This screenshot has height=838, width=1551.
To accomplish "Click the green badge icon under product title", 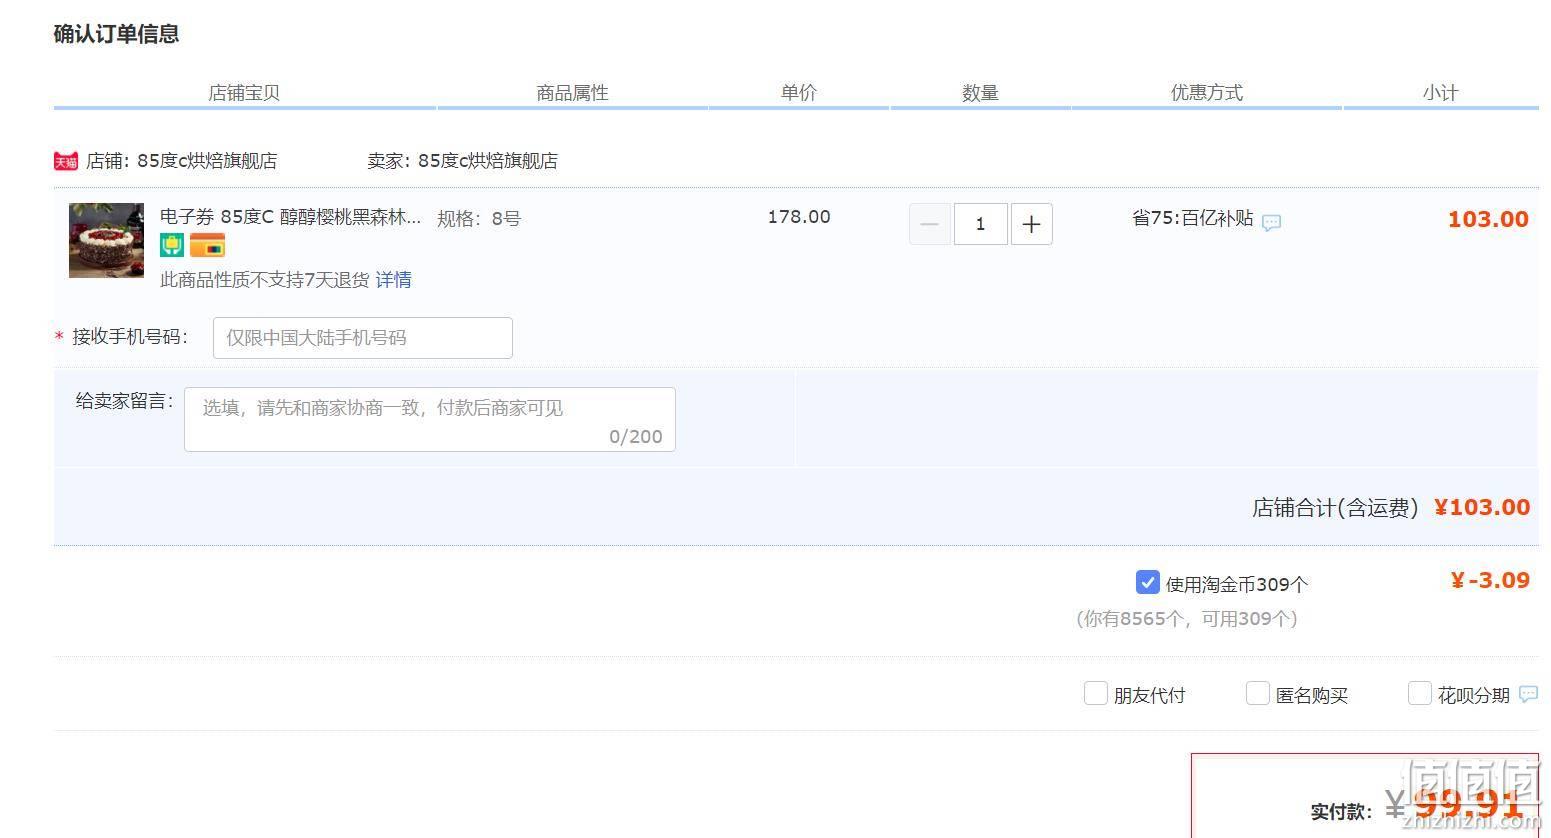I will pyautogui.click(x=172, y=245).
